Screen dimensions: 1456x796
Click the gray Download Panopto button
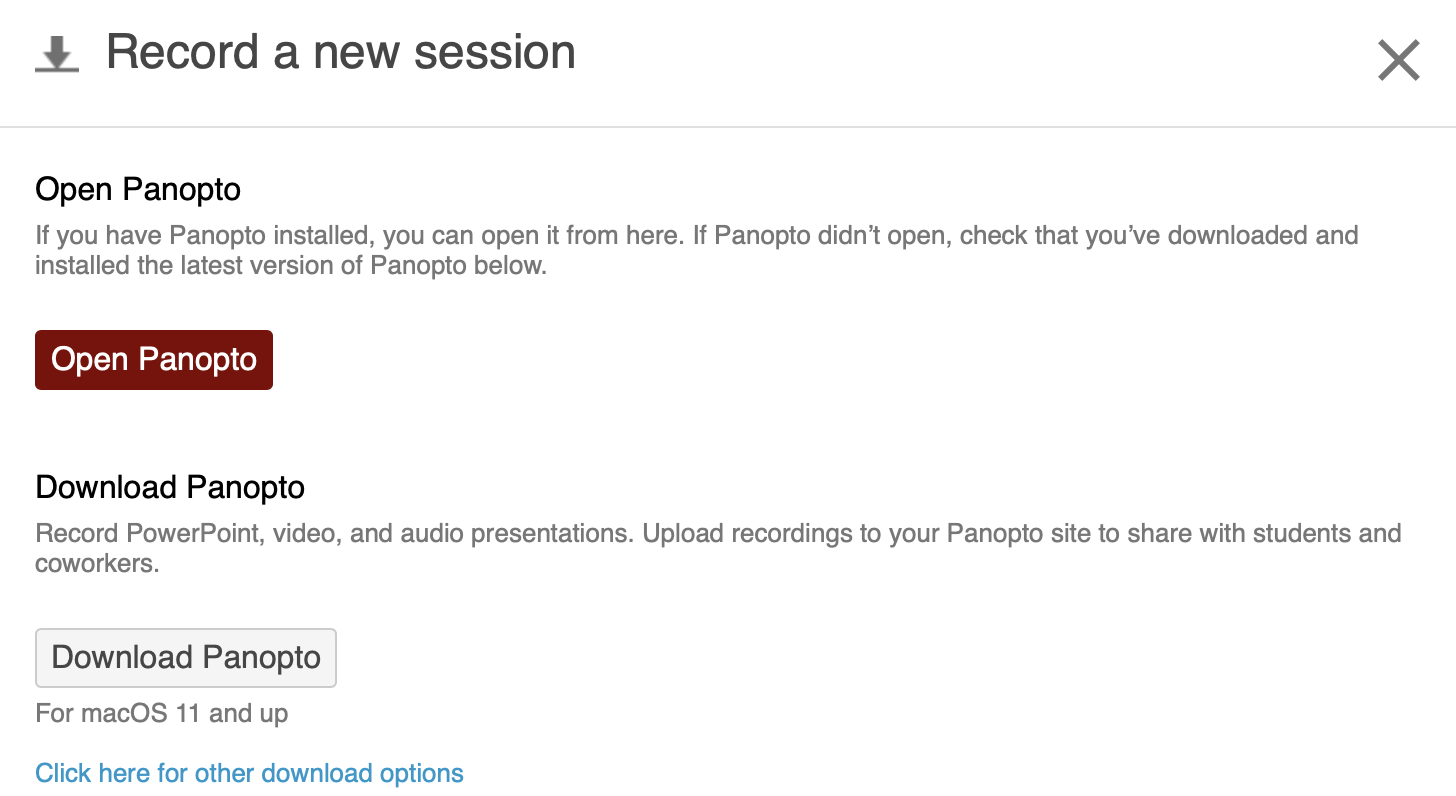tap(186, 658)
